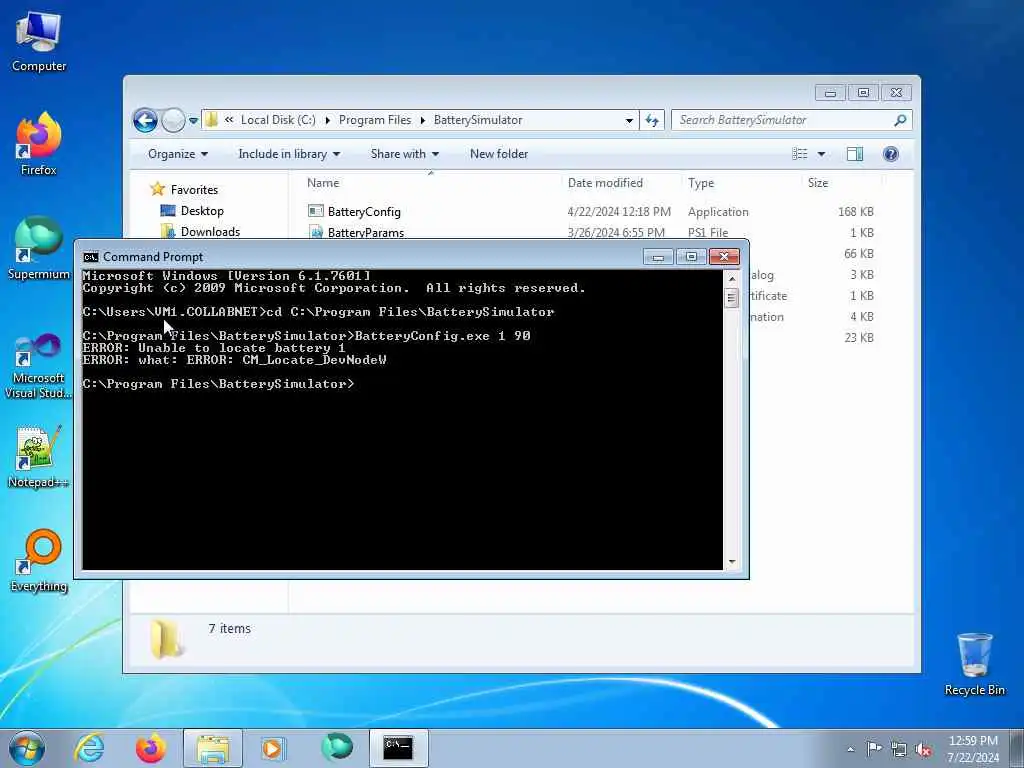Open the Everything search desktop shortcut
Screen dimensions: 1024x768
click(39, 560)
